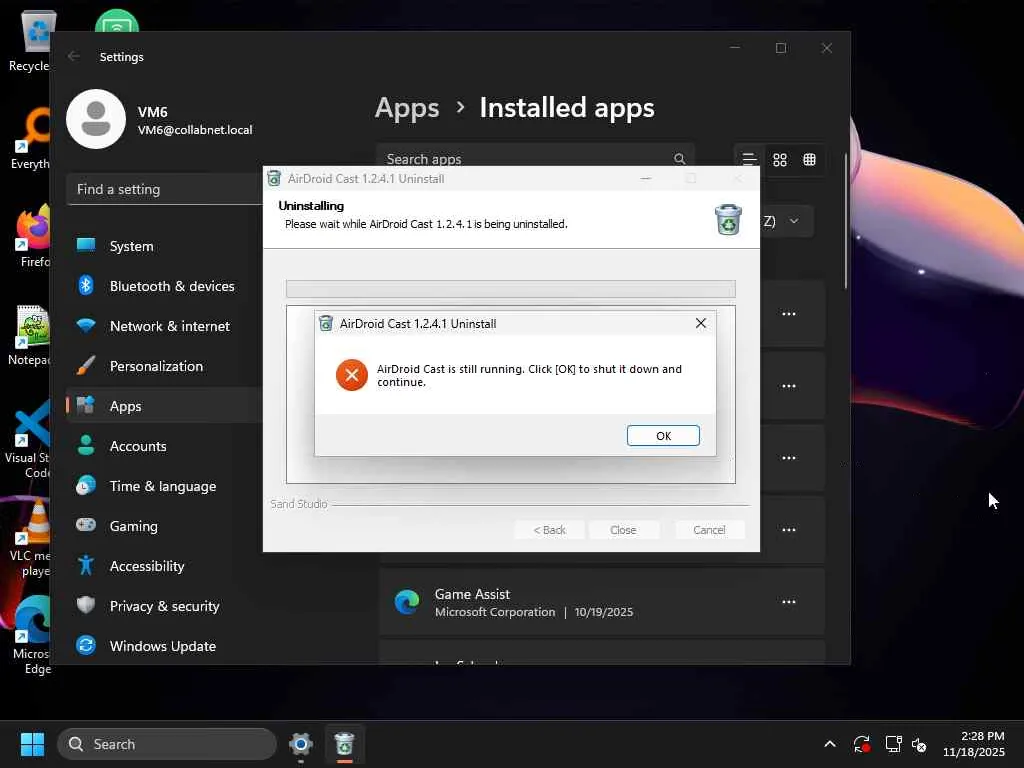Click the Close button in the uninstaller
This screenshot has height=768, width=1024.
coord(623,530)
